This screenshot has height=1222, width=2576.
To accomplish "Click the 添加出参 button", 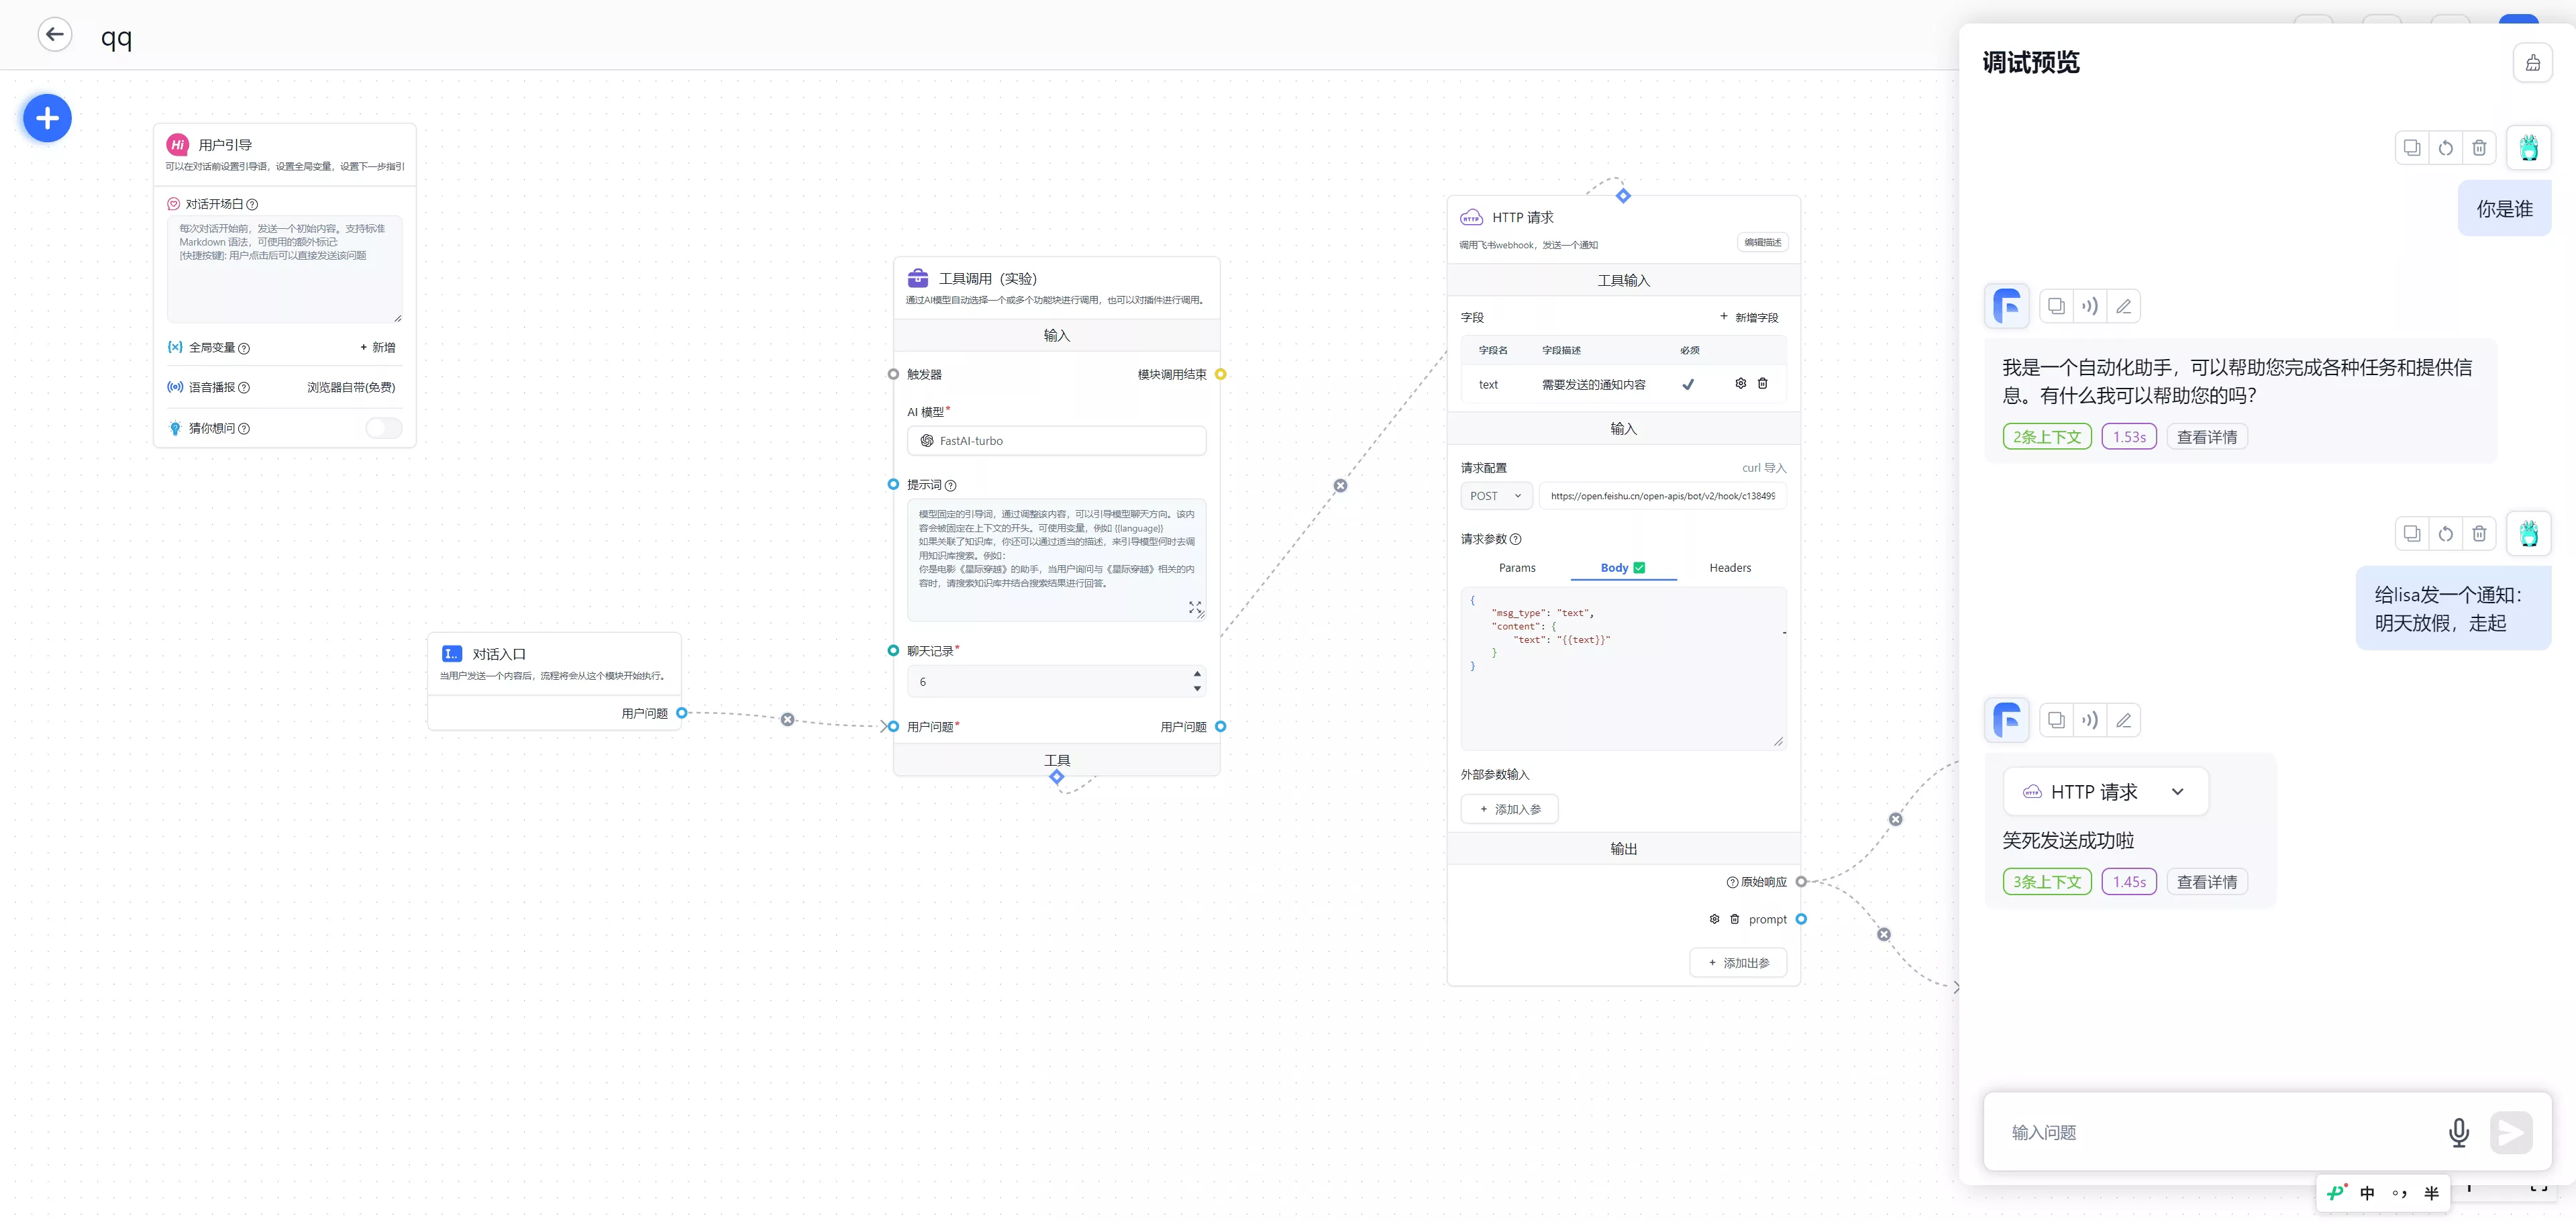I will pyautogui.click(x=1738, y=963).
